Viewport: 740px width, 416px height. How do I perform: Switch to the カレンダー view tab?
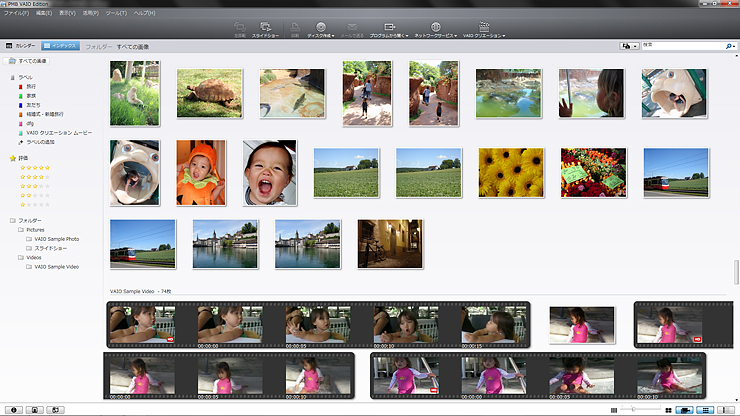(x=21, y=46)
